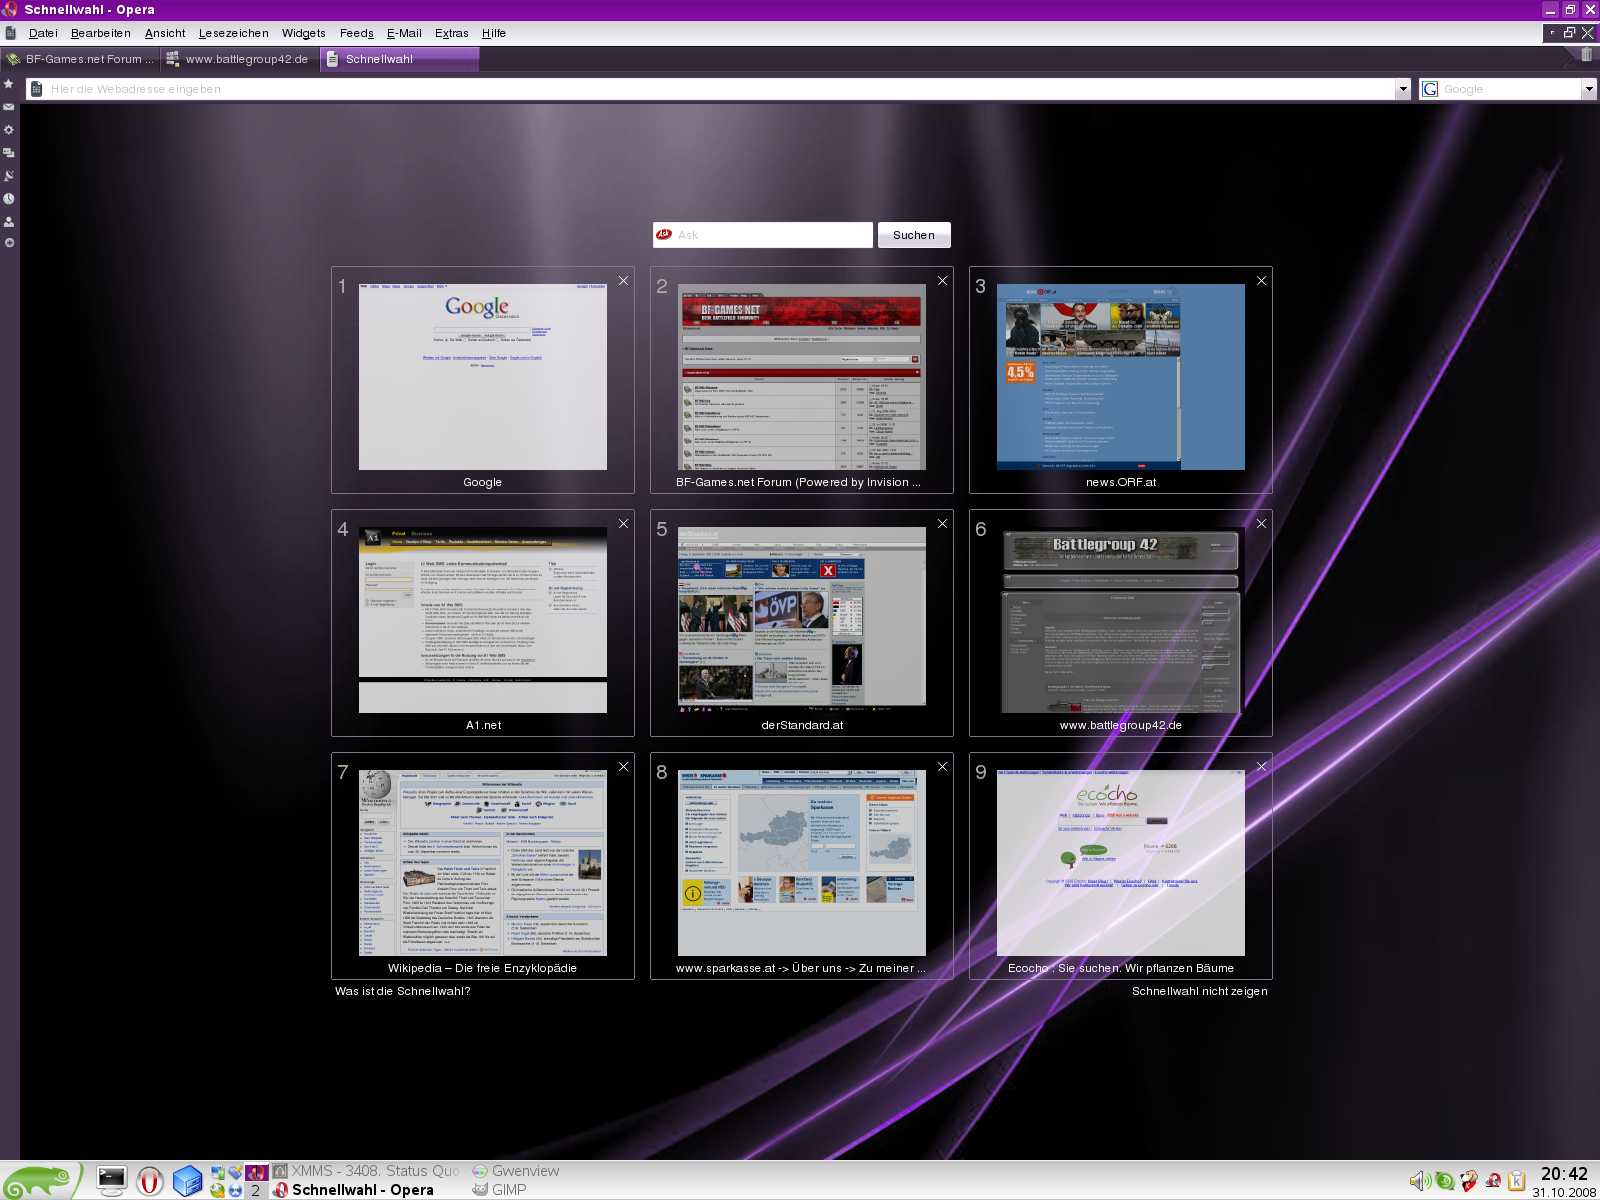Image resolution: width=1600 pixels, height=1200 pixels.
Task: Open the blue file cabinet launcher in taskbar
Action: pyautogui.click(x=187, y=1181)
